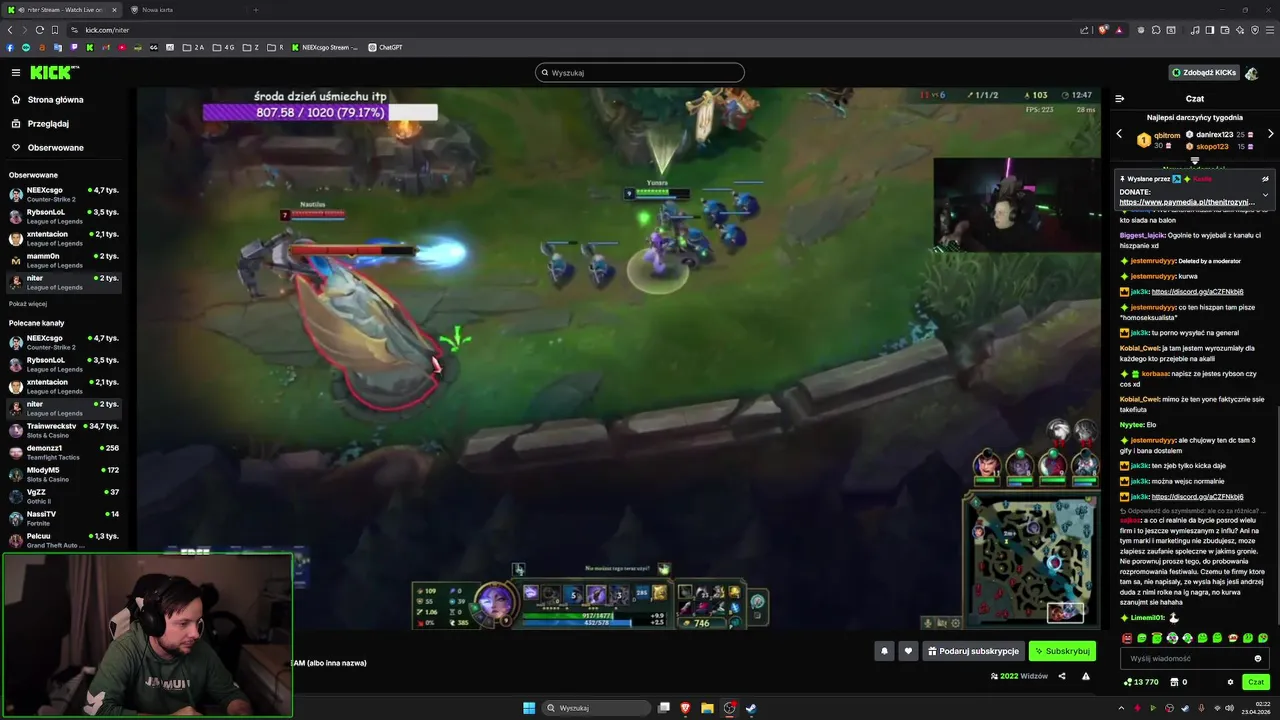Reload the page

(x=40, y=30)
